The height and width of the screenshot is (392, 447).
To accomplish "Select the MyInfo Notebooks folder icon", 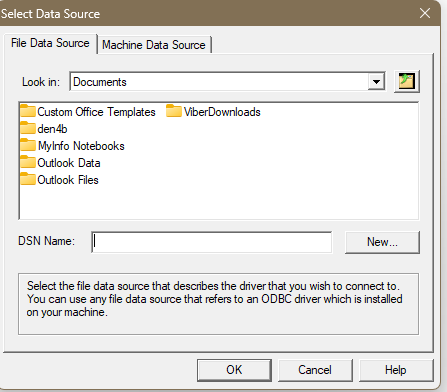I will coord(28,145).
